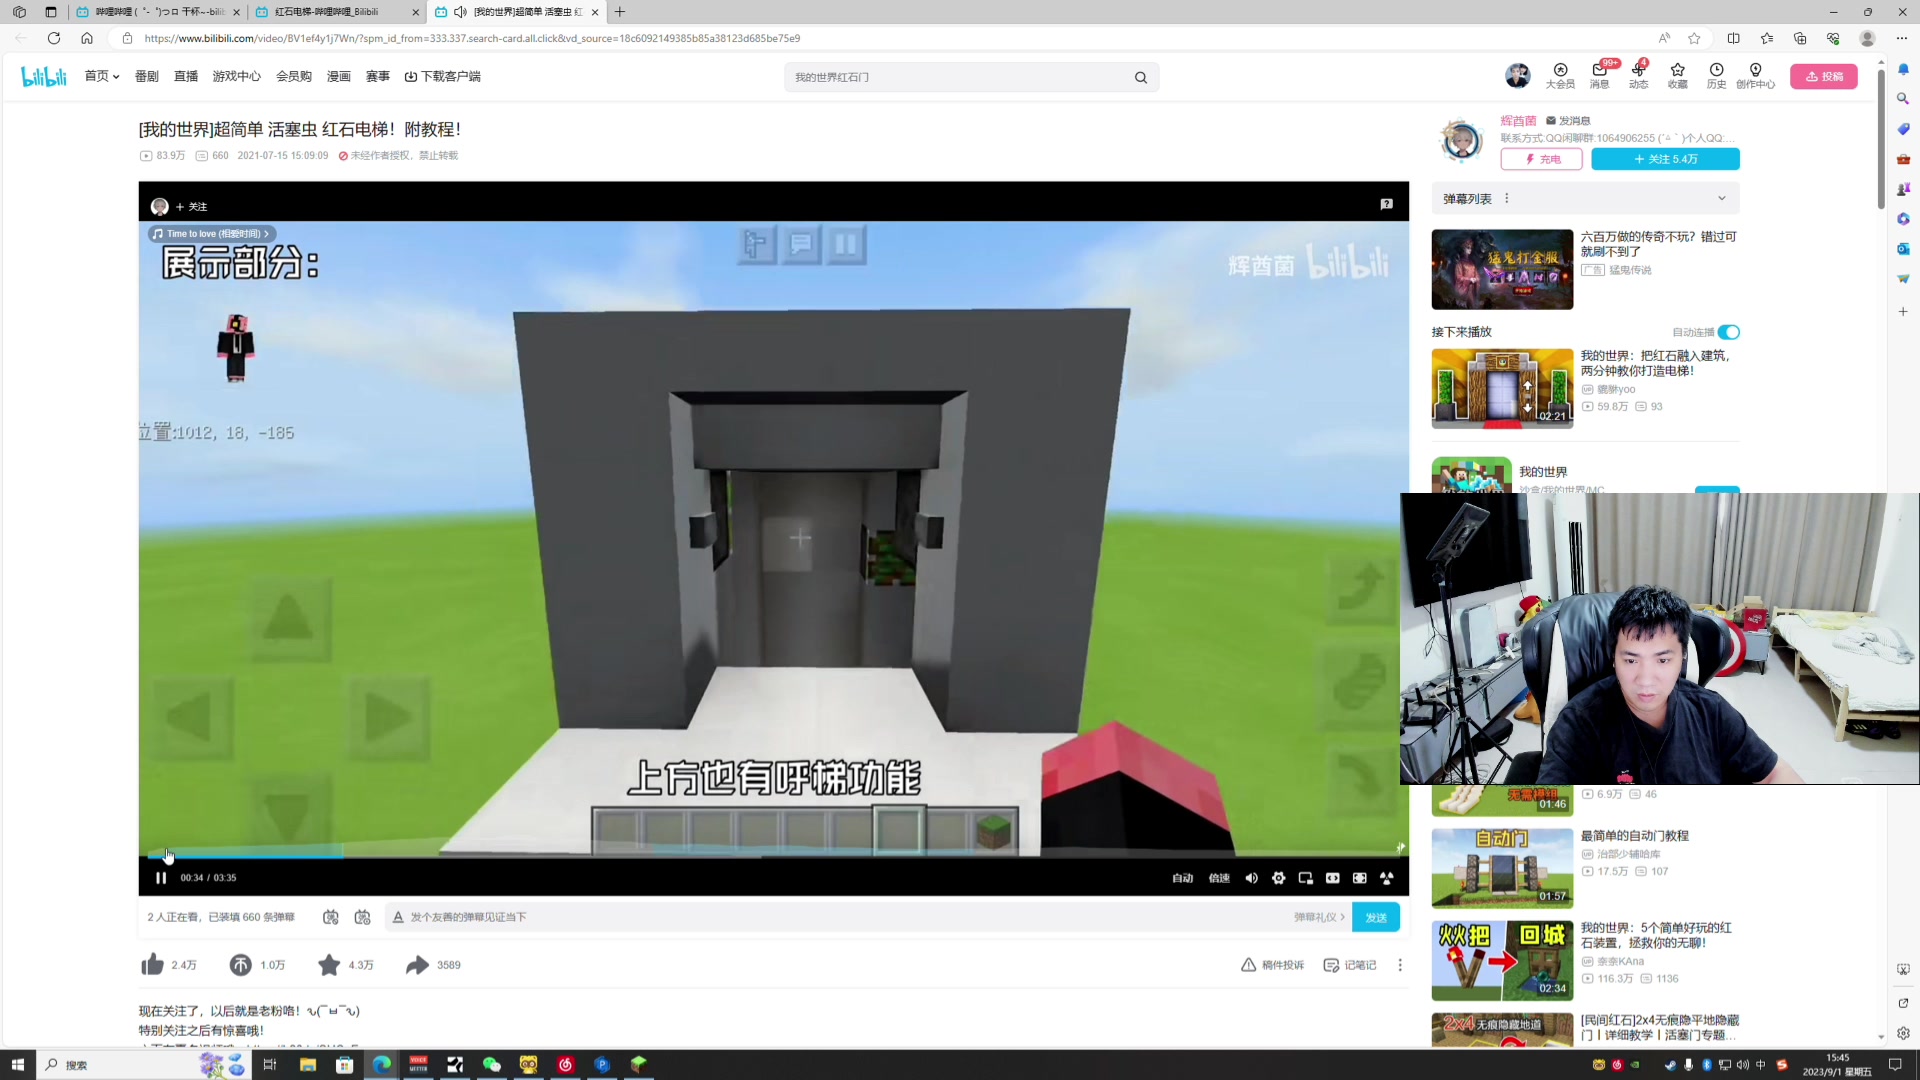Open 记笔记 notes button
The height and width of the screenshot is (1080, 1920).
1350,965
